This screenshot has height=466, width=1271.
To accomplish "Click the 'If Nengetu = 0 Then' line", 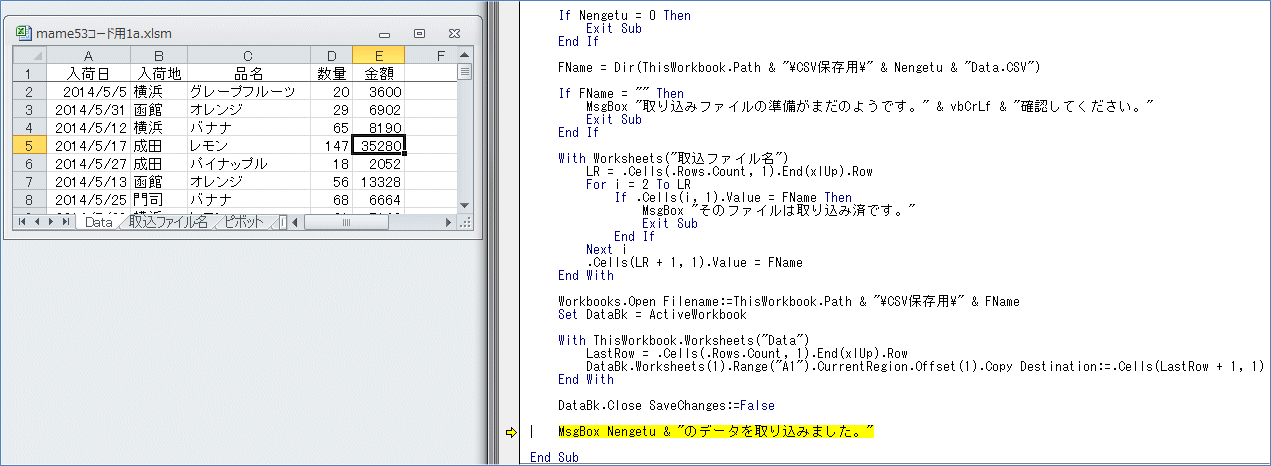I will click(x=624, y=16).
